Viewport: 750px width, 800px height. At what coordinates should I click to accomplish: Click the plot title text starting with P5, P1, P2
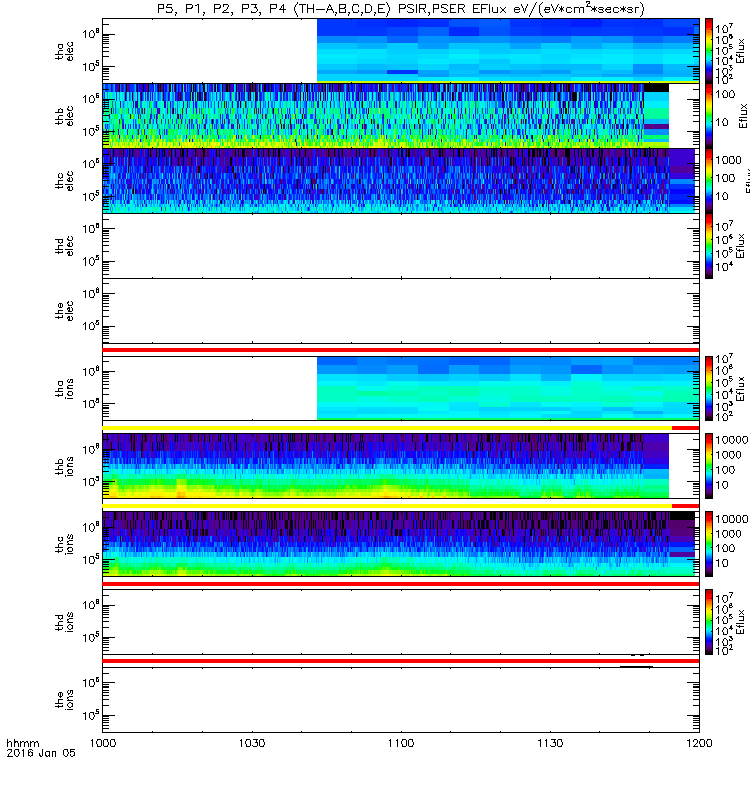coord(401,9)
